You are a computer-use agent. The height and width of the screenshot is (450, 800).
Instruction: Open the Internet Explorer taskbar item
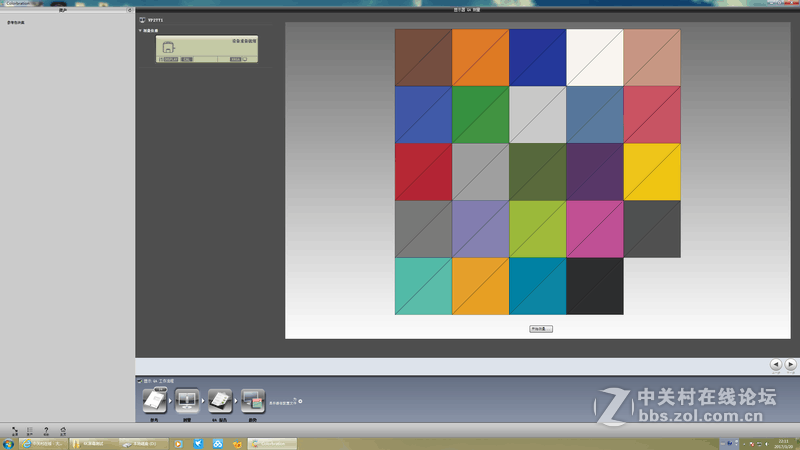point(38,443)
